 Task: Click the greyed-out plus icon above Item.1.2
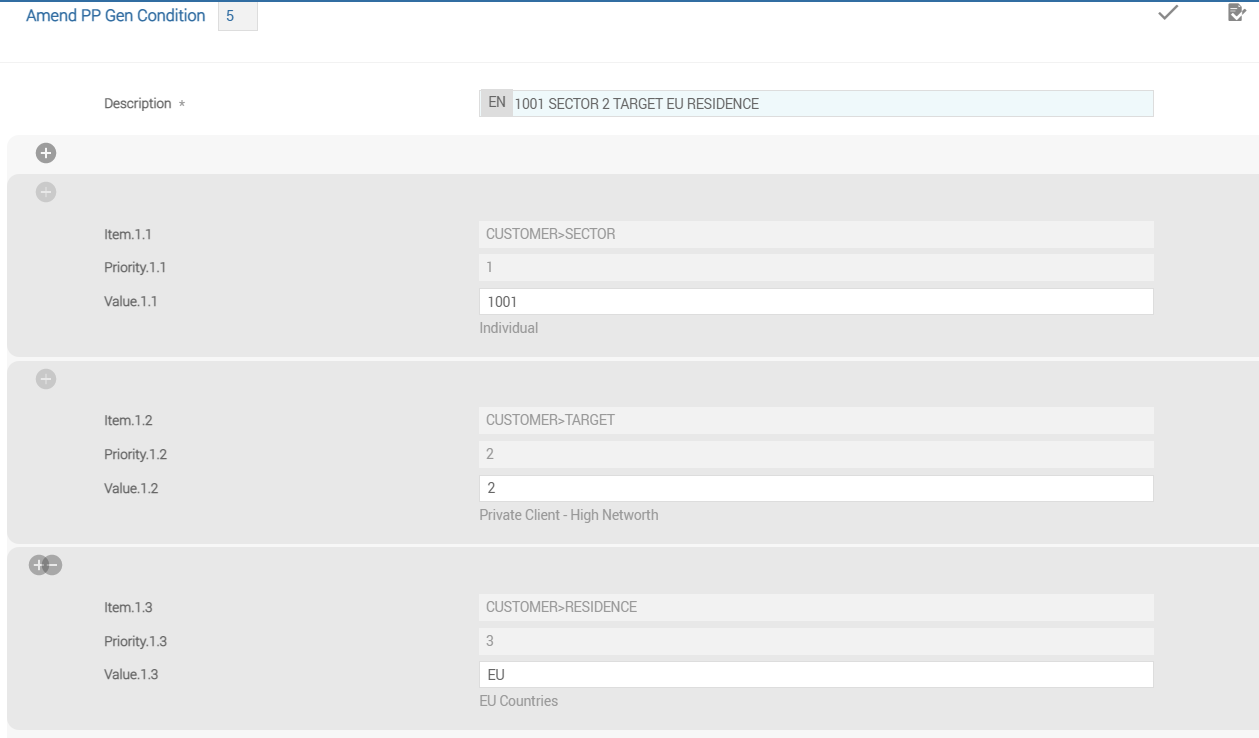(x=46, y=378)
